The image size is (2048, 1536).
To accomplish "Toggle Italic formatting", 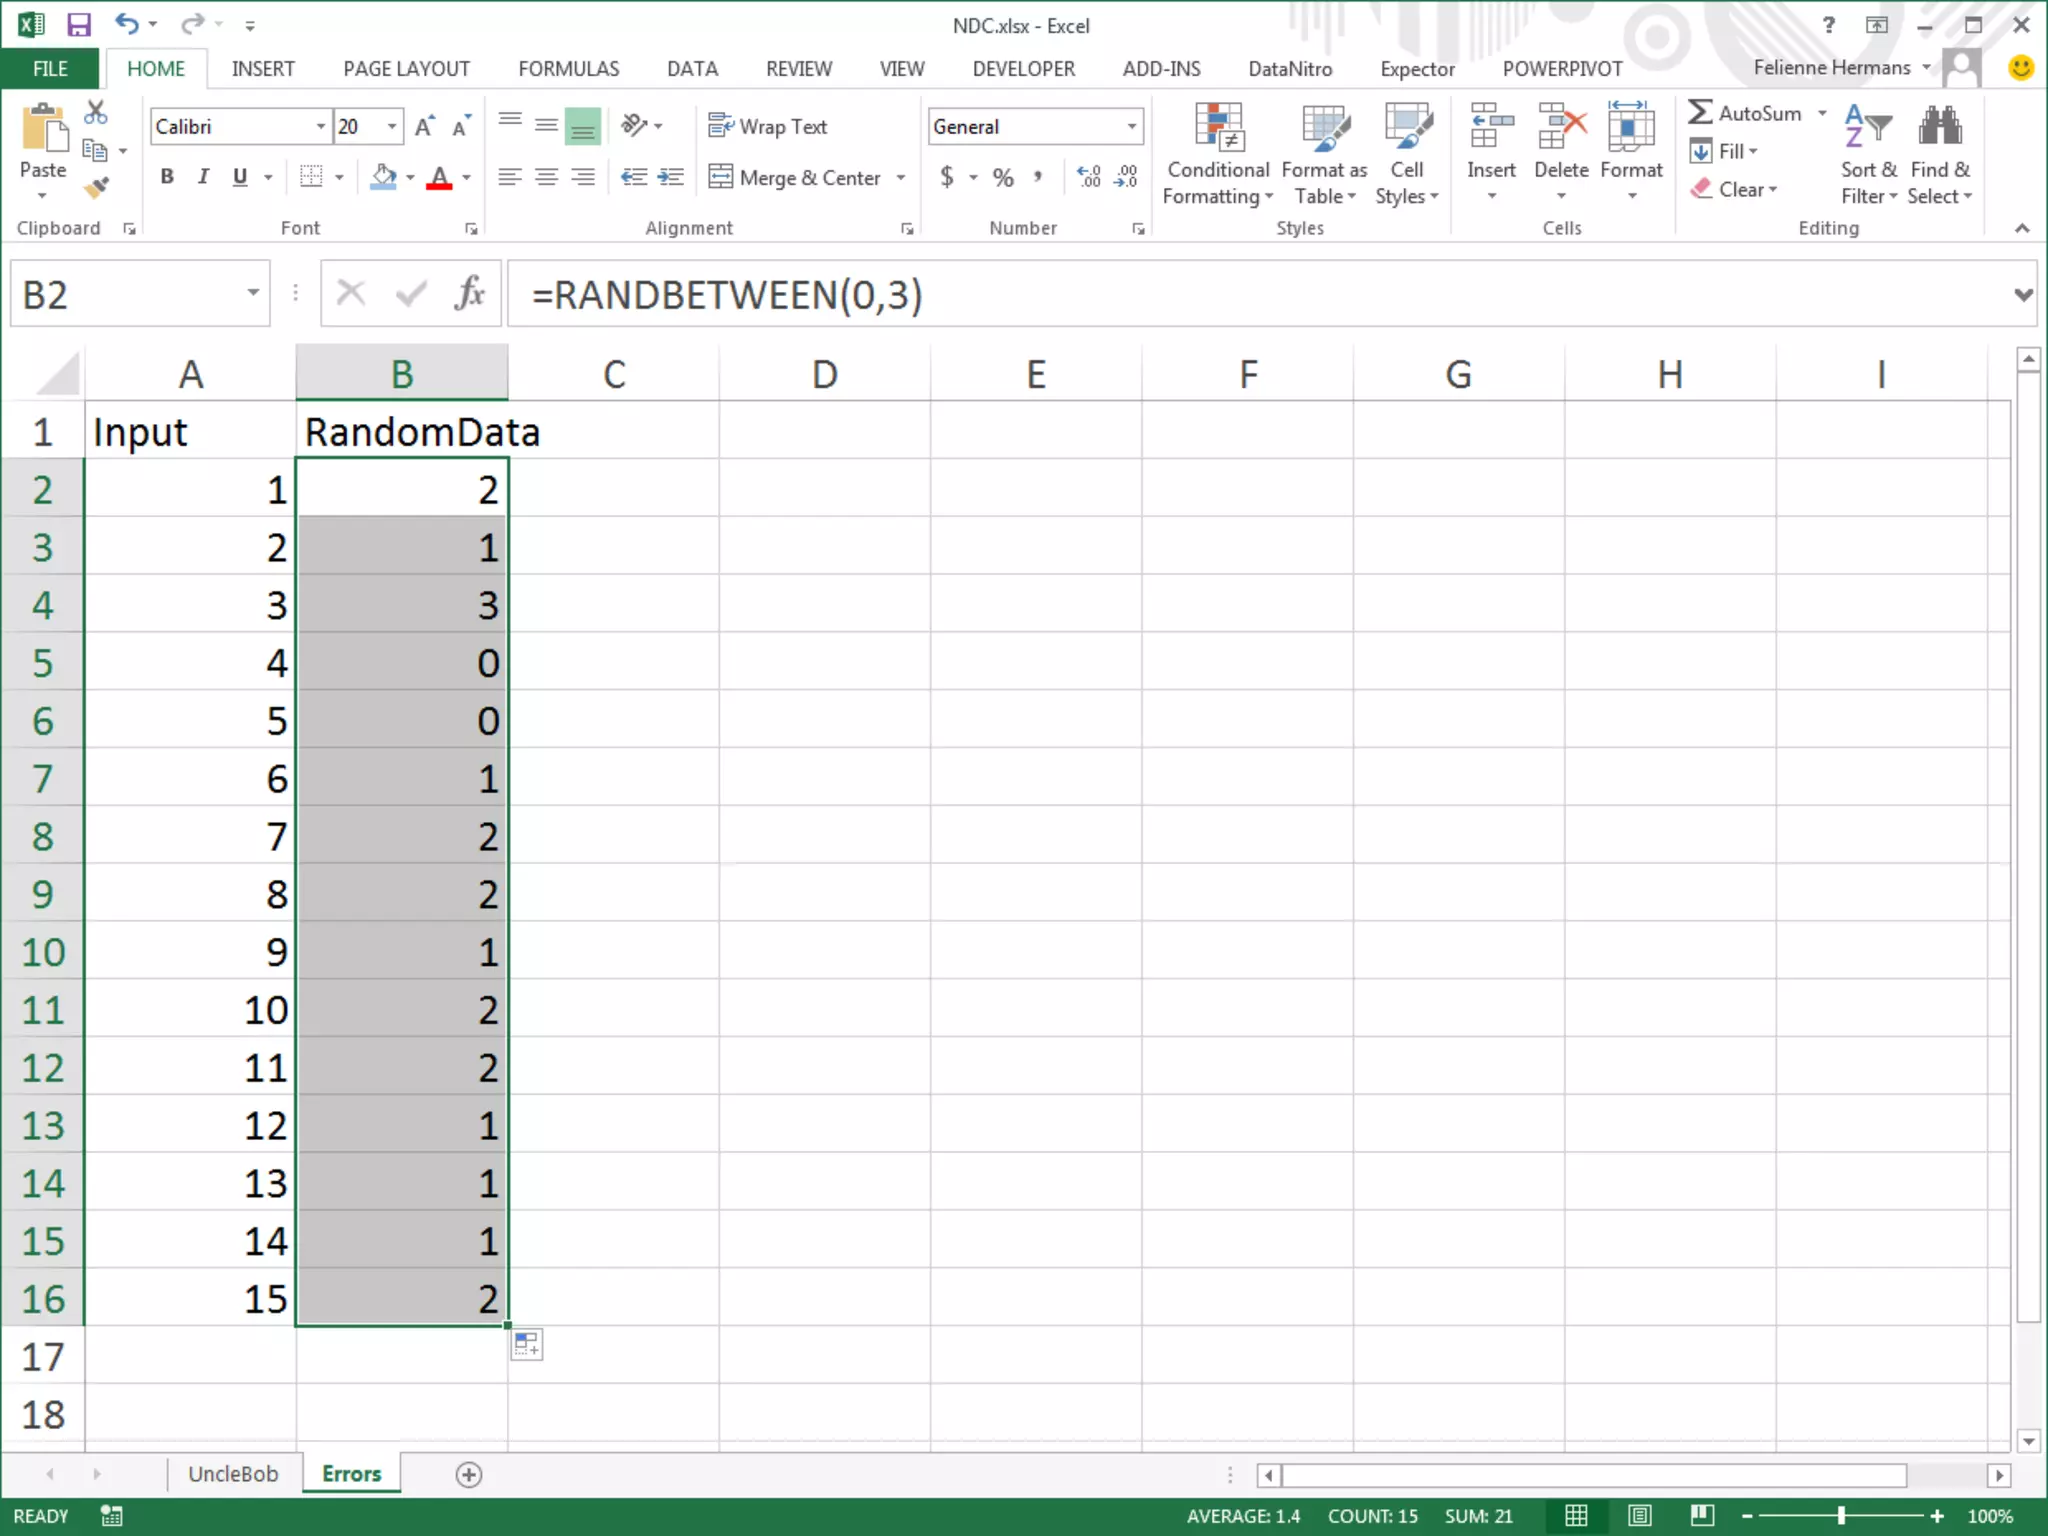I will (x=203, y=177).
